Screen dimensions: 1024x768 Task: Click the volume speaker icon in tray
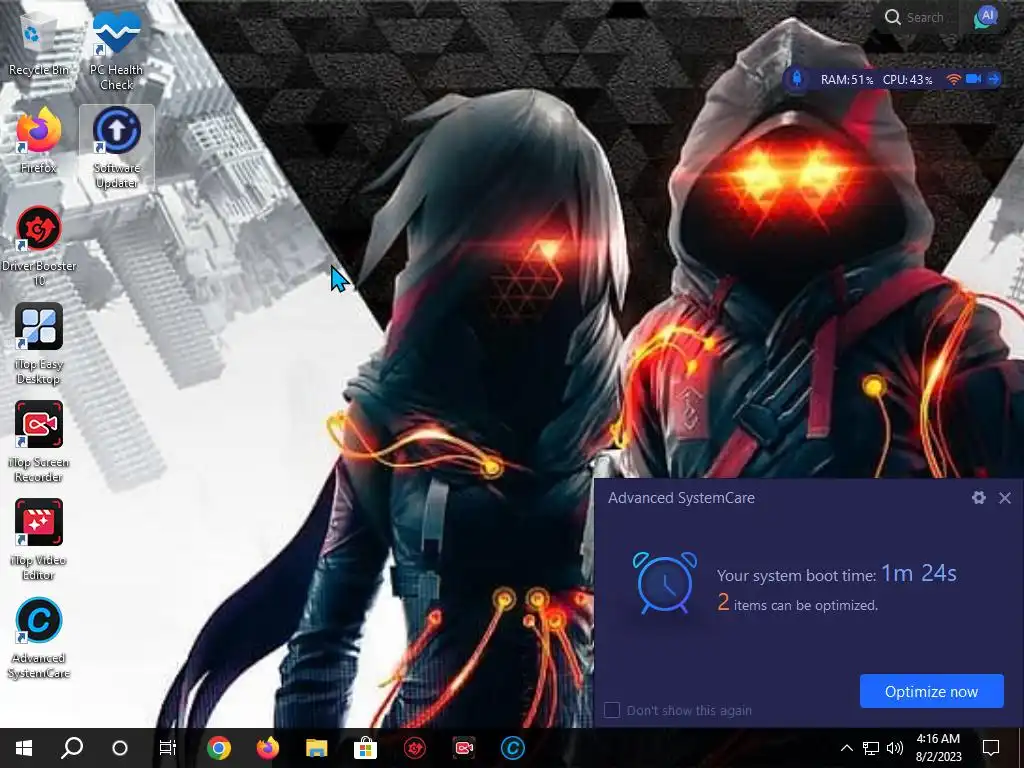pos(895,748)
